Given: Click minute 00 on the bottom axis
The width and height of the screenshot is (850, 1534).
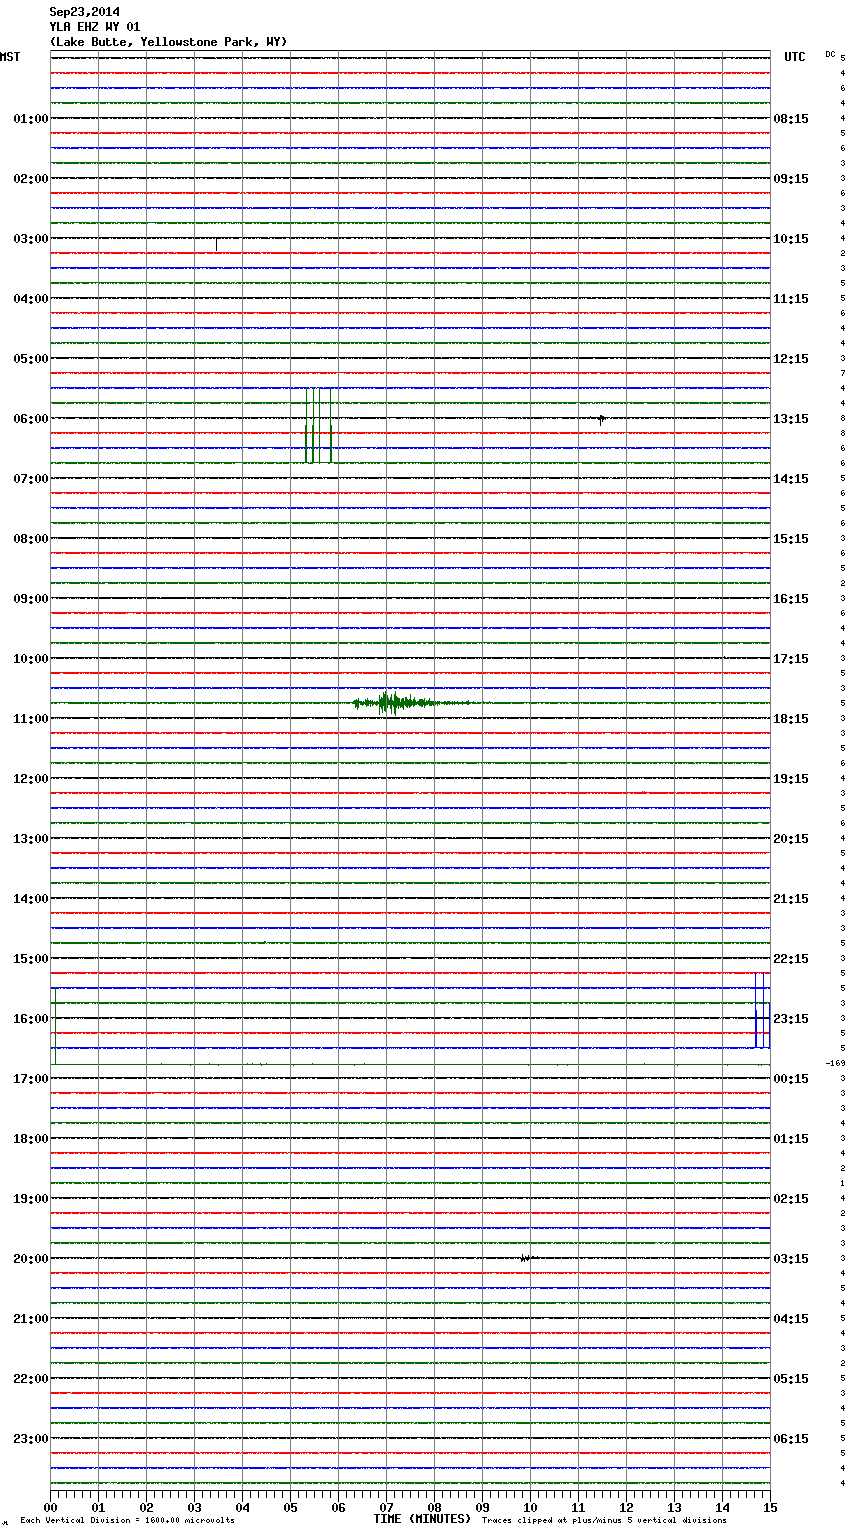Looking at the screenshot, I should (x=50, y=1507).
